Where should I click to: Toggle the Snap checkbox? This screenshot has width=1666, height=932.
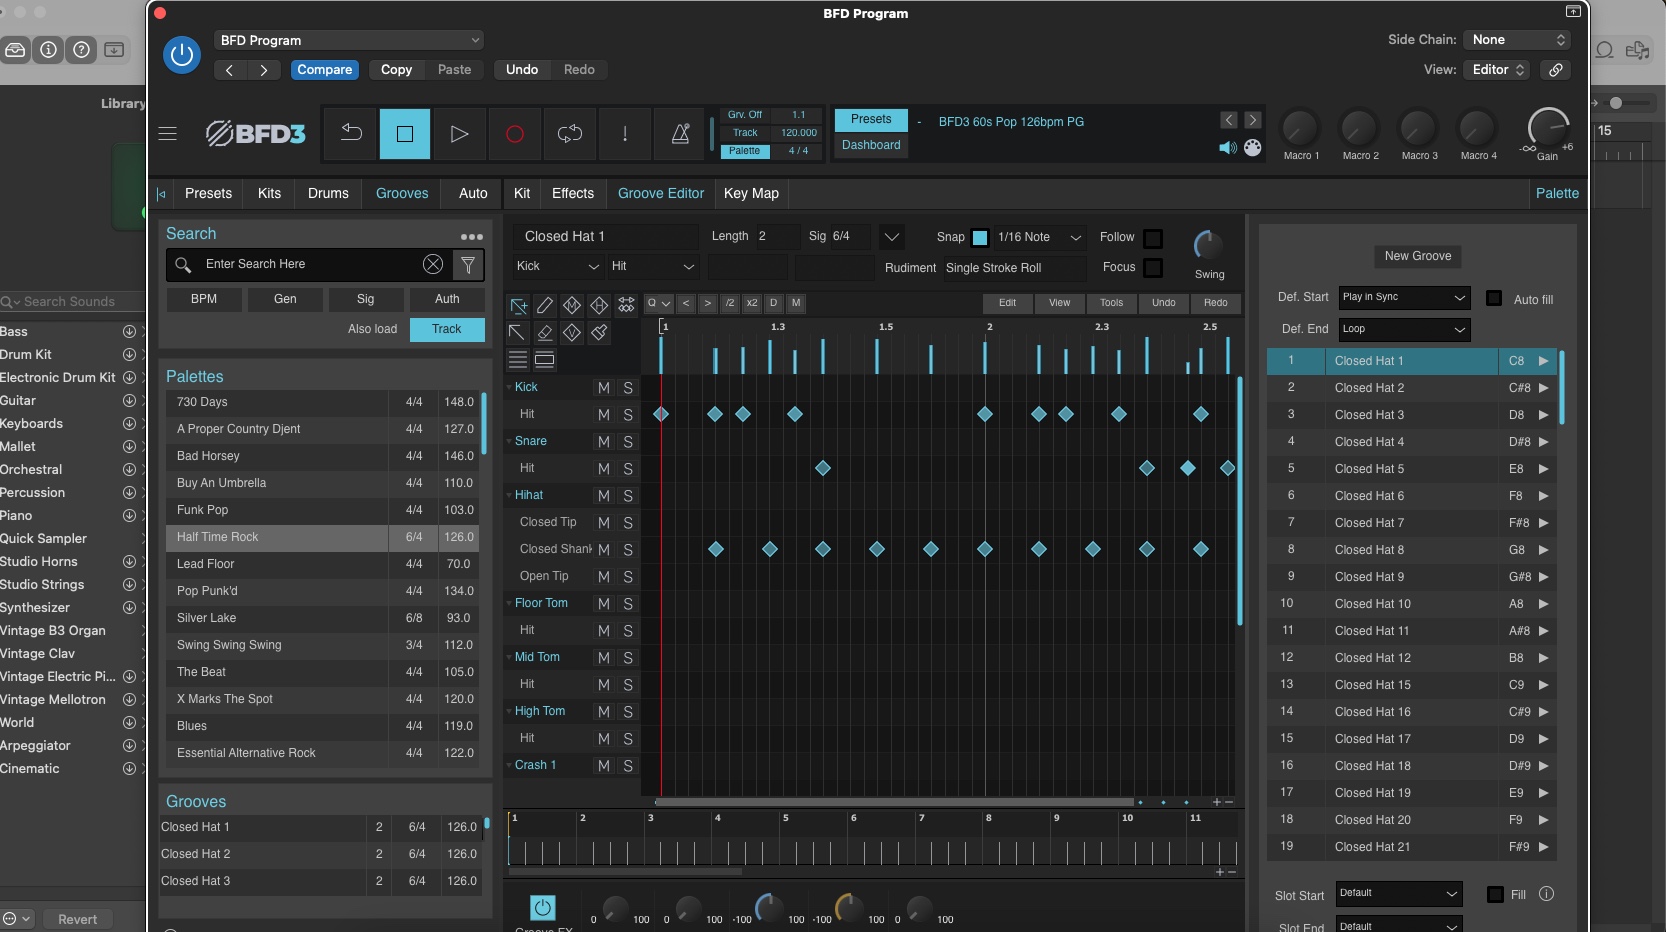(x=980, y=238)
